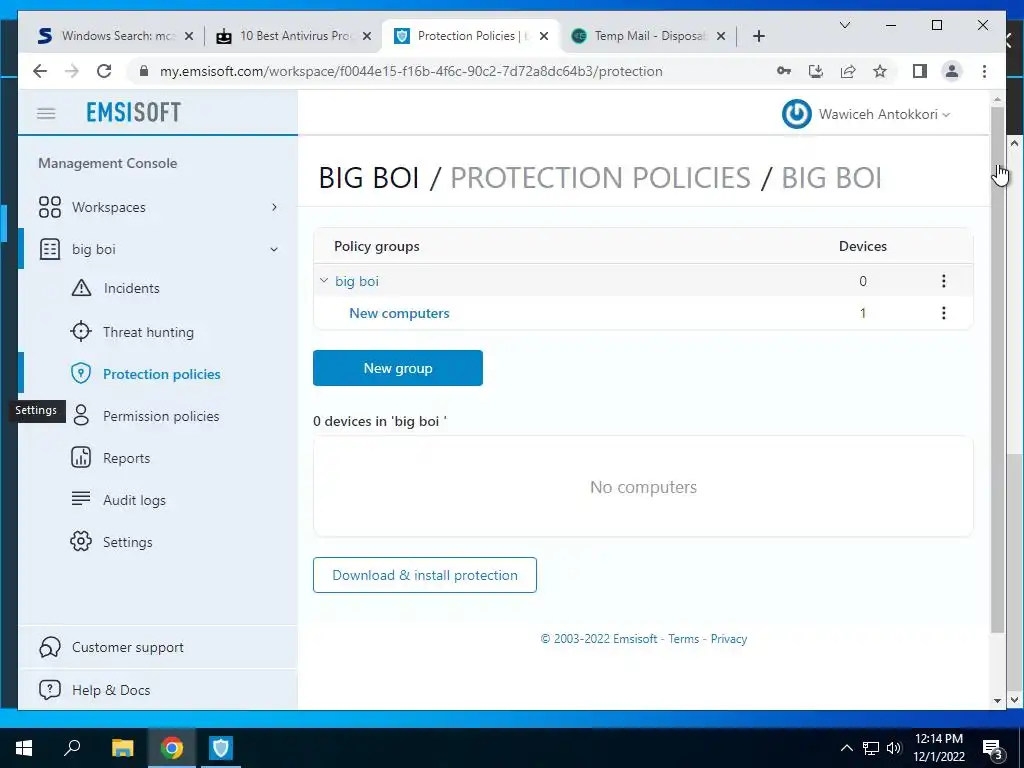The height and width of the screenshot is (768, 1024).
Task: Open options menu for New computers row
Action: (943, 313)
